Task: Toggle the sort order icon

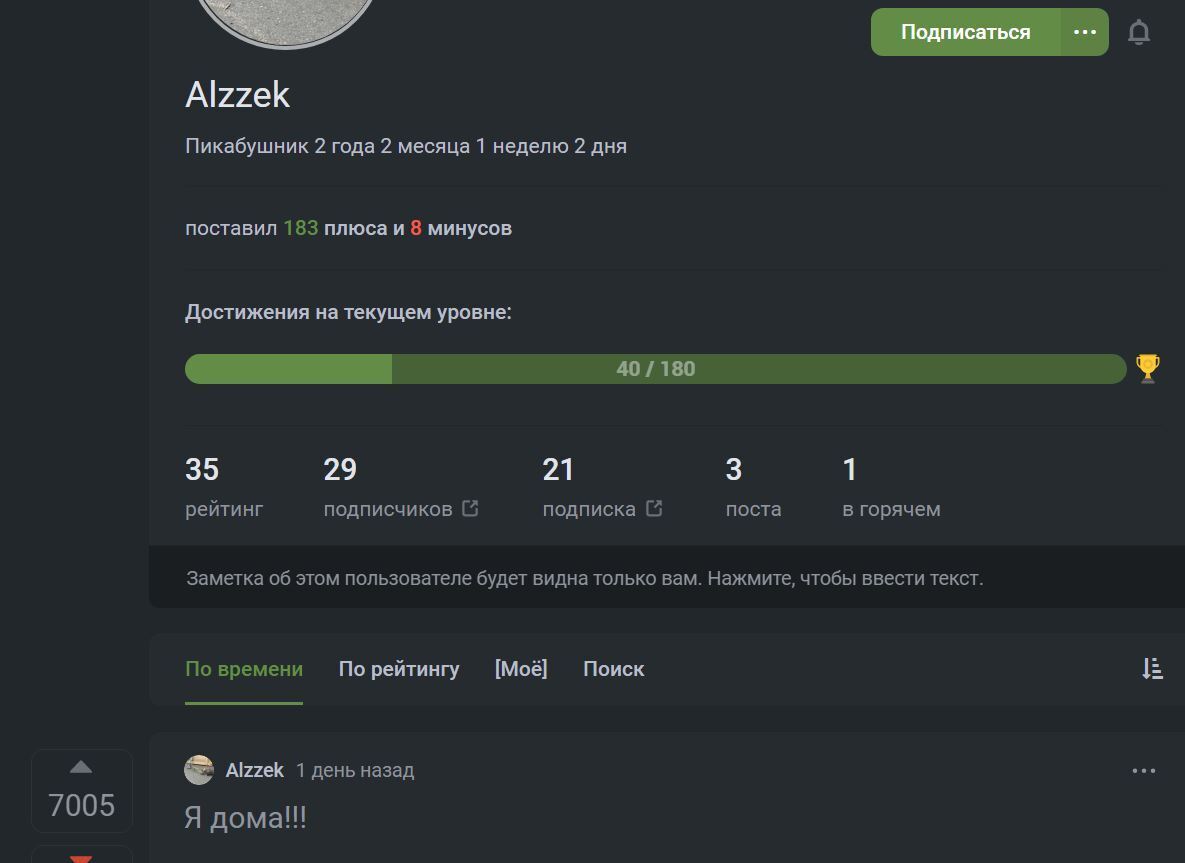Action: pos(1152,669)
